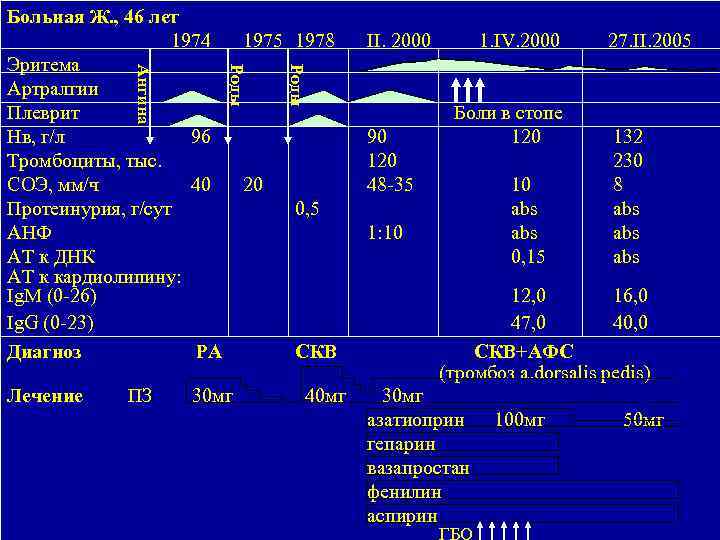Click the "фенилин" drug label
Viewport: 720px width, 540px height.
click(x=404, y=492)
